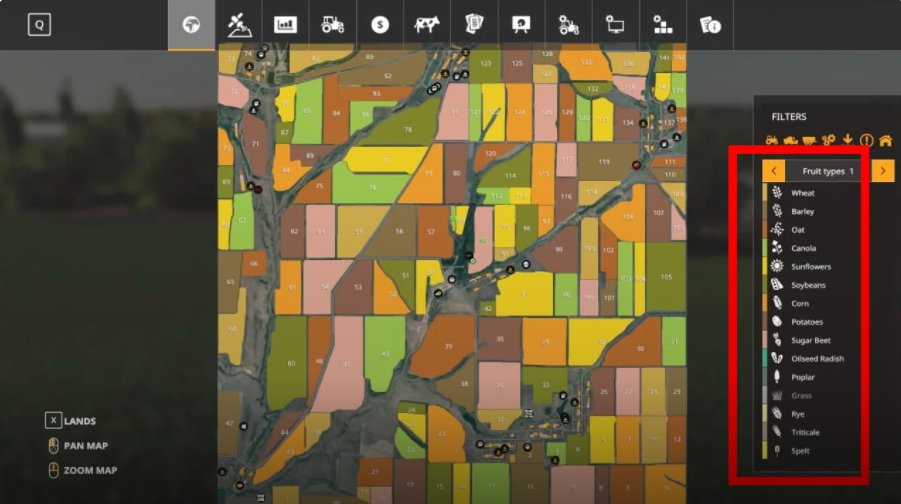Go to next filter page with right arrow

(883, 171)
